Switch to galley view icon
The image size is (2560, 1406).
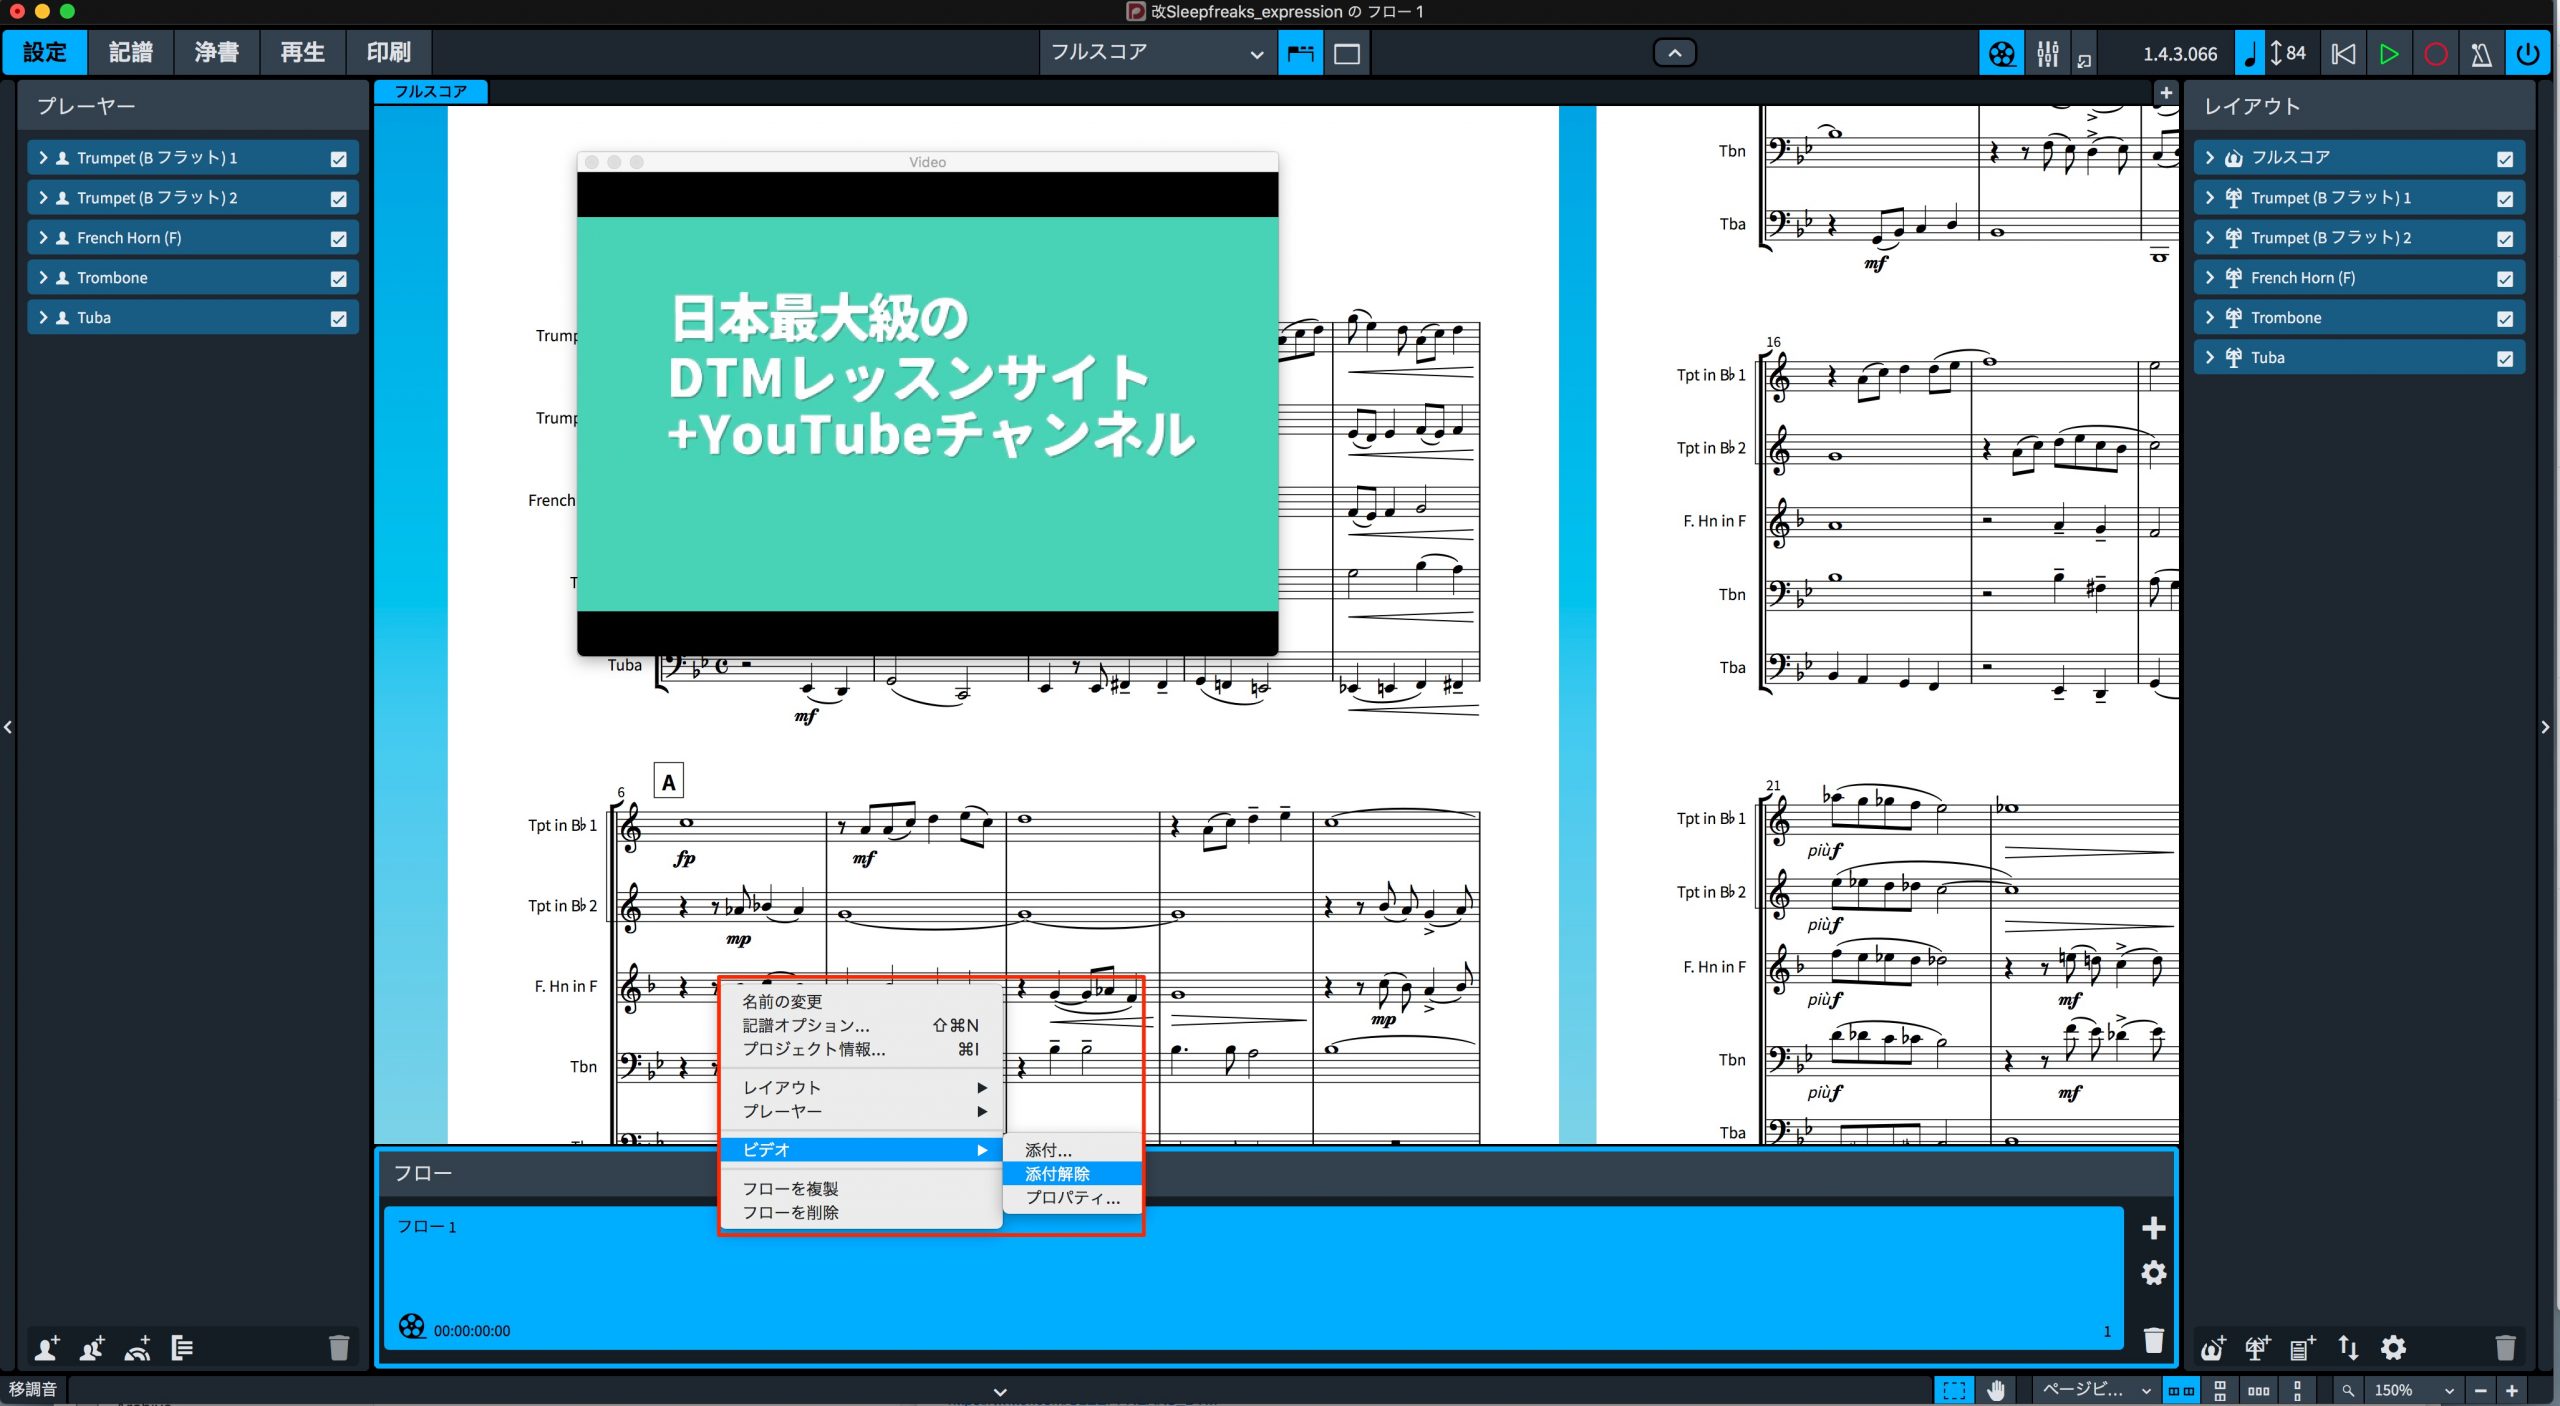[1347, 53]
